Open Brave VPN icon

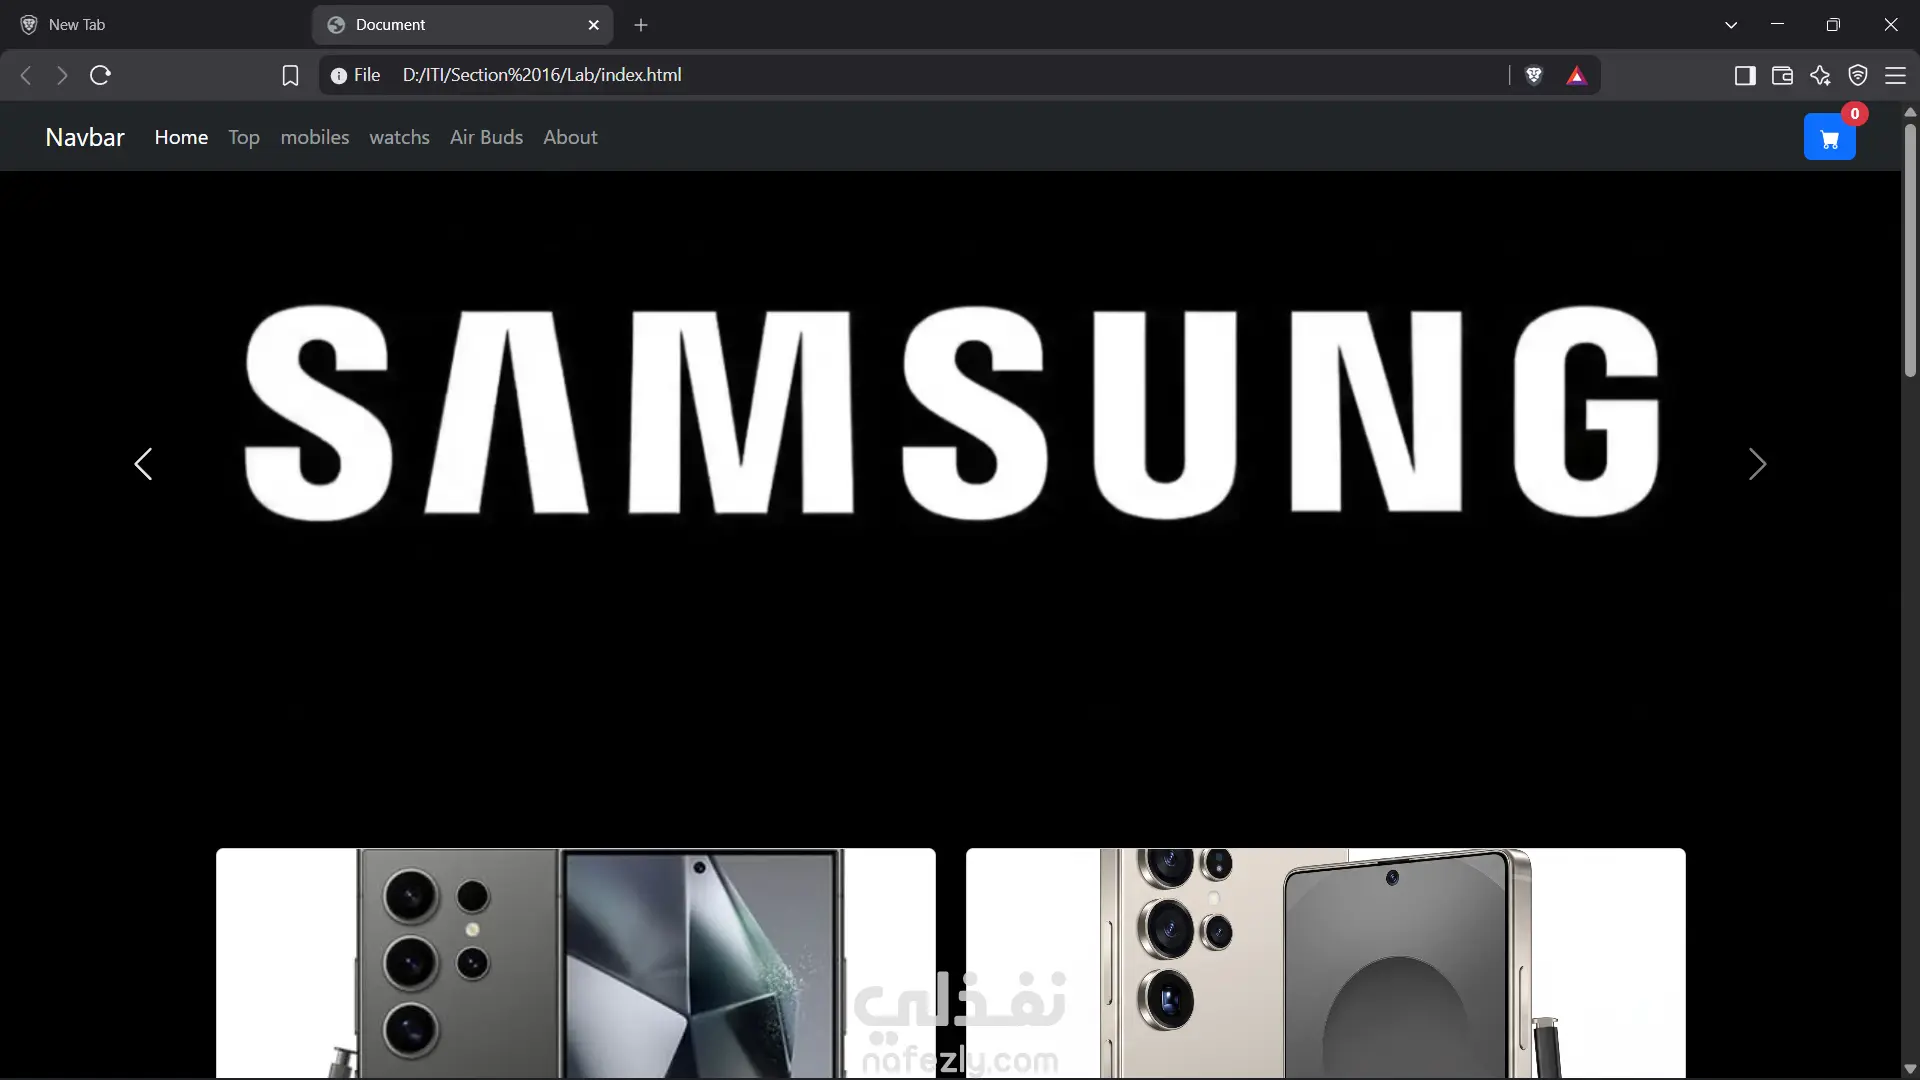(1858, 75)
